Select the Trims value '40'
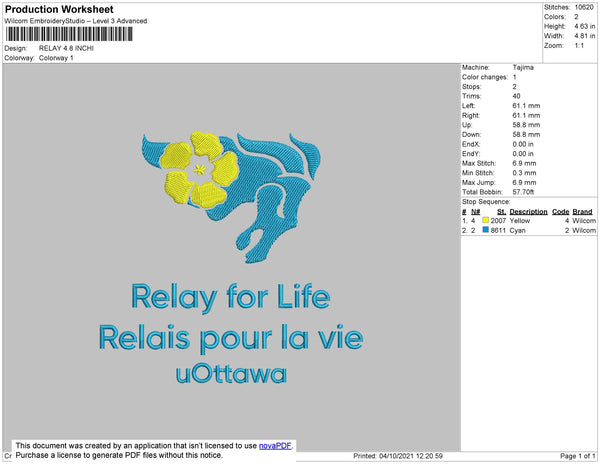 (x=516, y=96)
